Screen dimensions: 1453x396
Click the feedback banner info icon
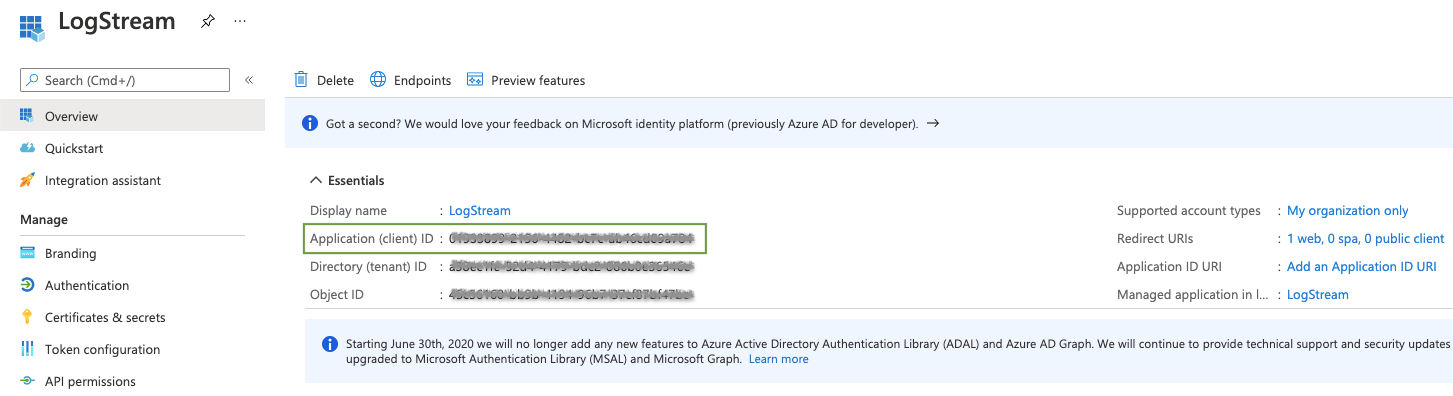pyautogui.click(x=310, y=124)
